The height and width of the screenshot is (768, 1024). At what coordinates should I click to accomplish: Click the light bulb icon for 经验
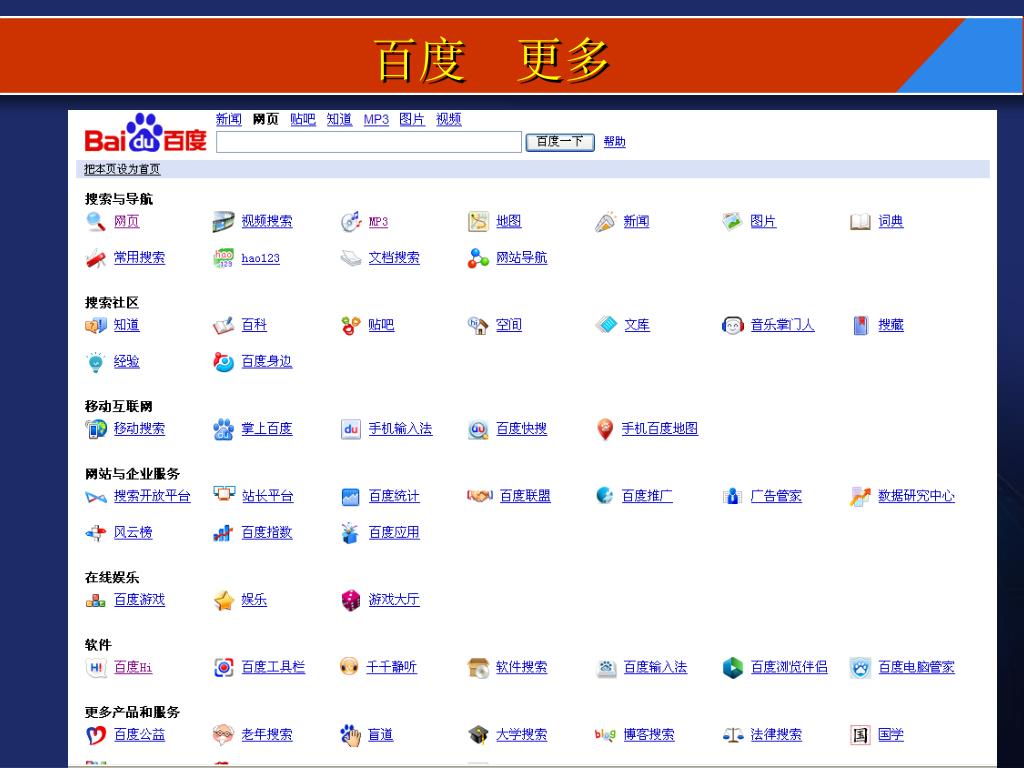[x=95, y=362]
